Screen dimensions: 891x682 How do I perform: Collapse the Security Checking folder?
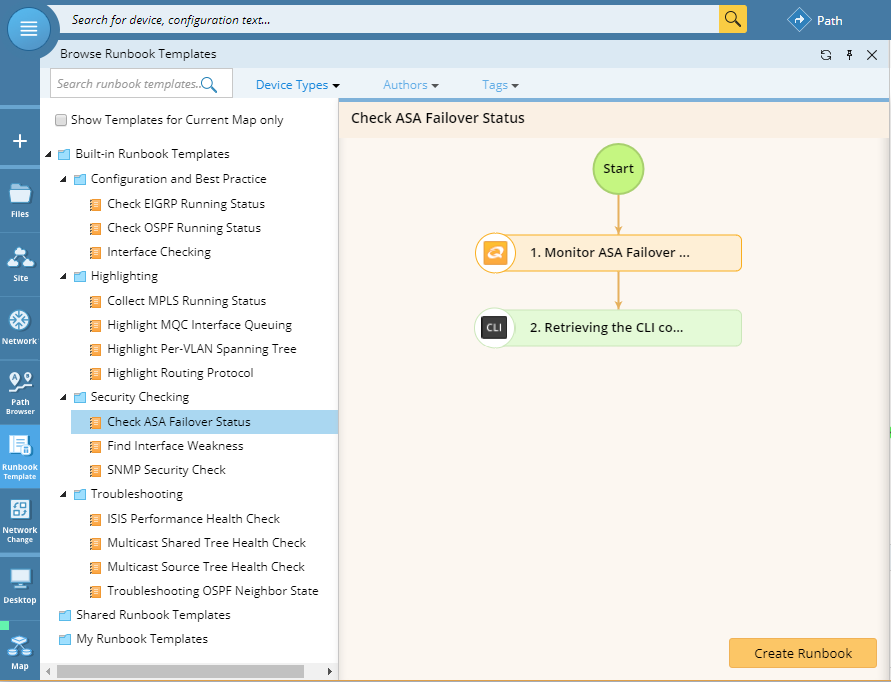tap(64, 397)
